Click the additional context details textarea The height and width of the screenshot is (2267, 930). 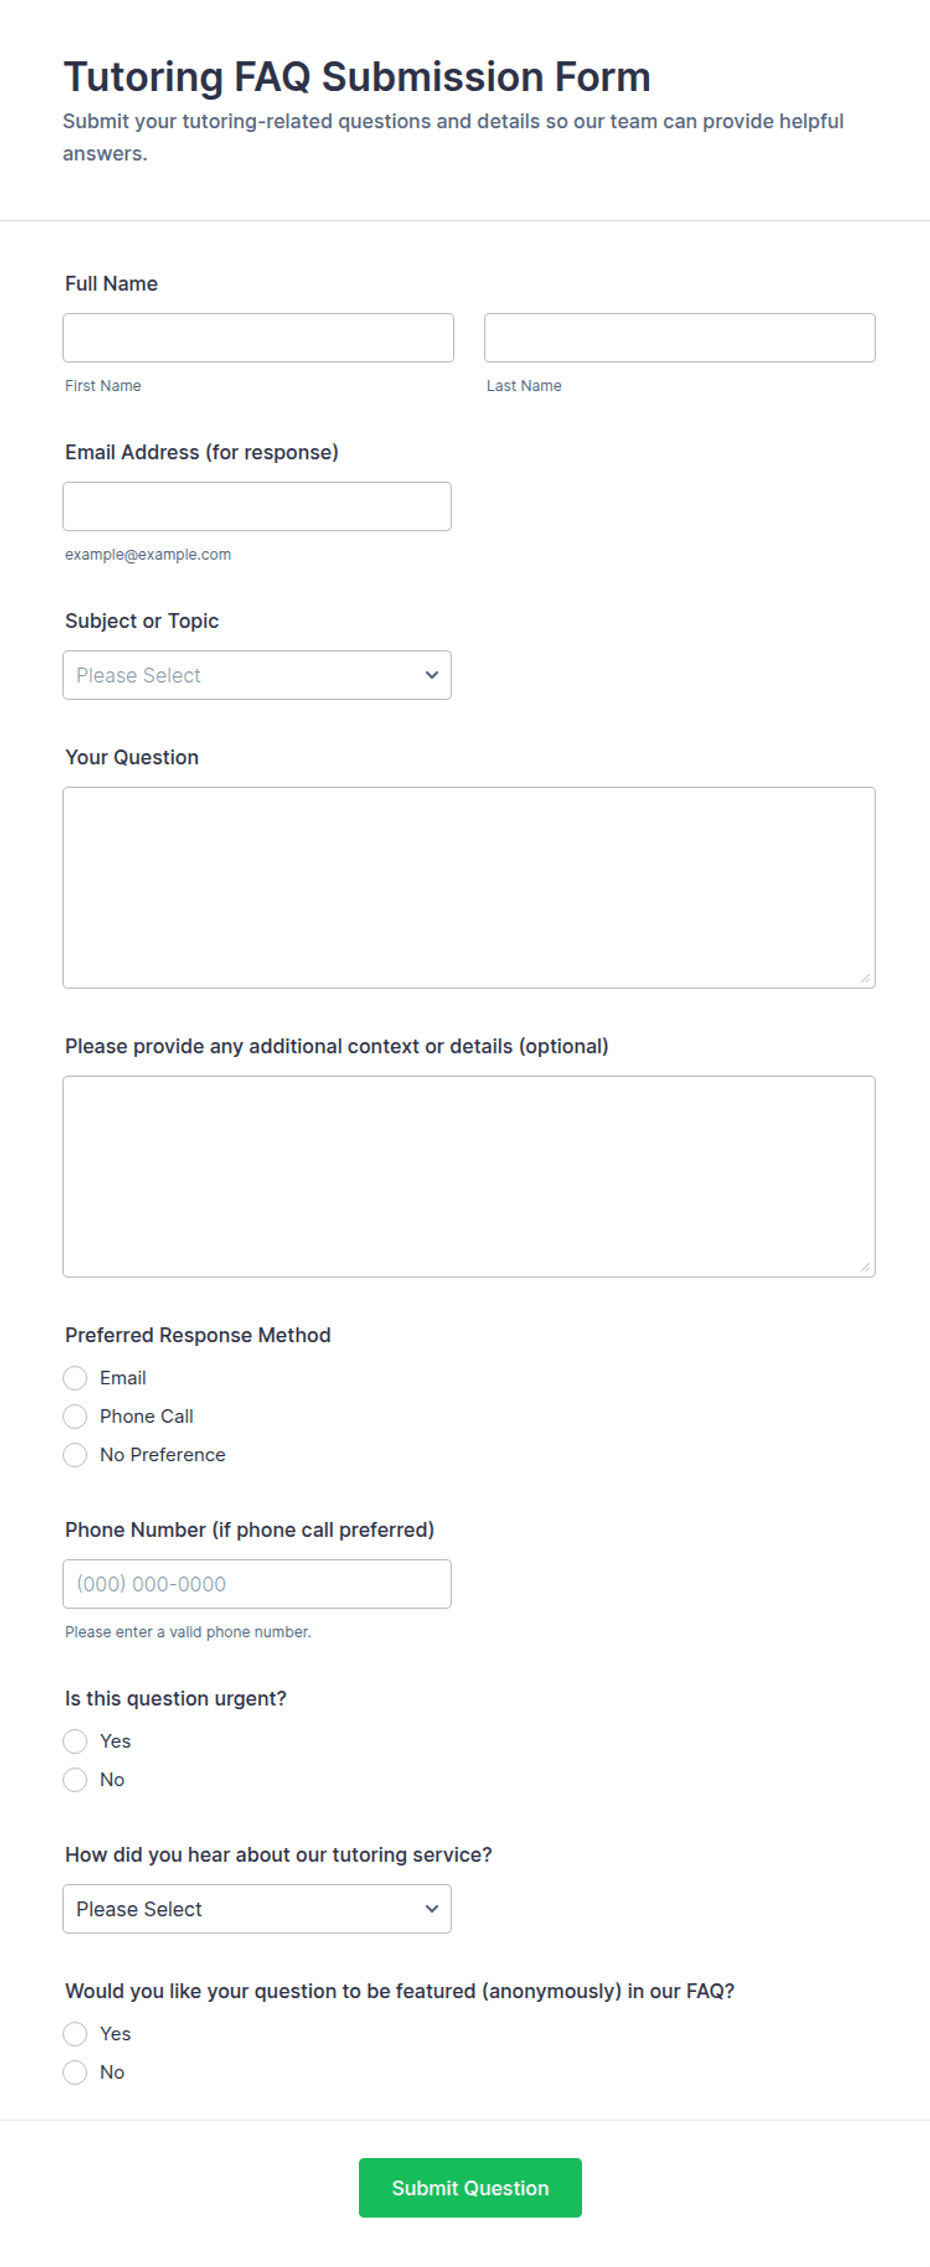click(x=469, y=1177)
